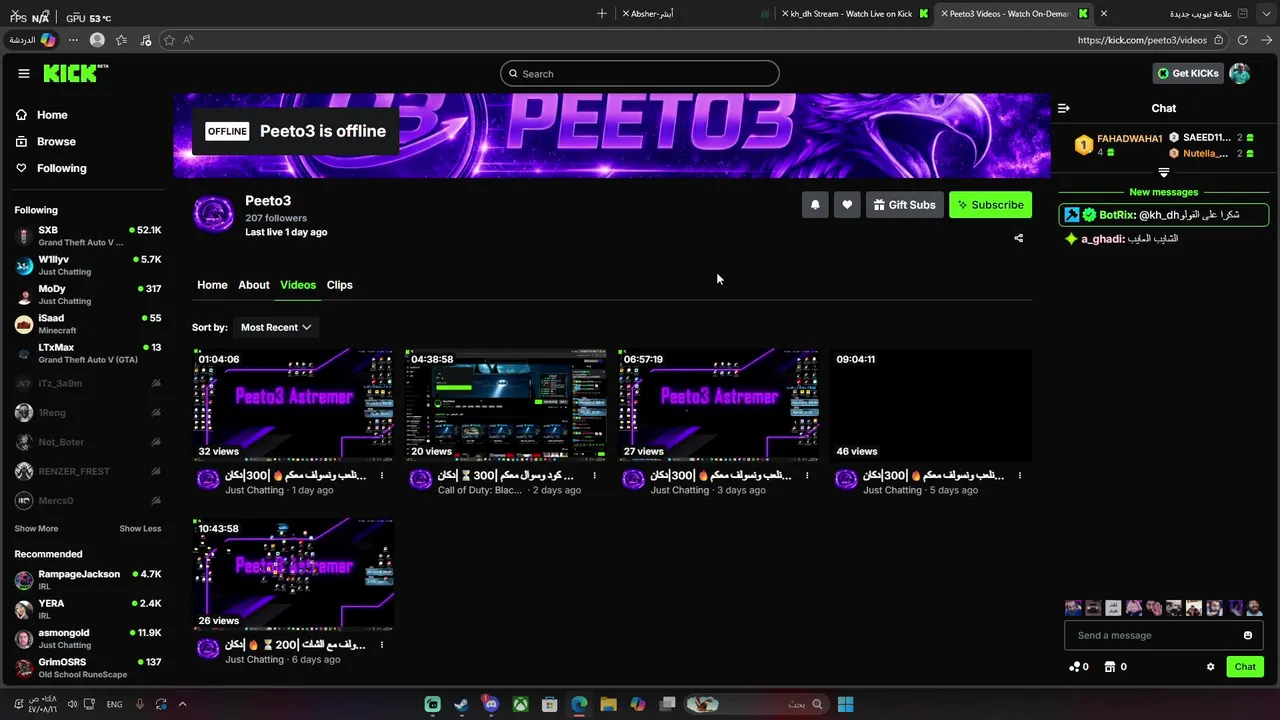
Task: Open the Most Recent sort dropdown
Action: click(276, 327)
